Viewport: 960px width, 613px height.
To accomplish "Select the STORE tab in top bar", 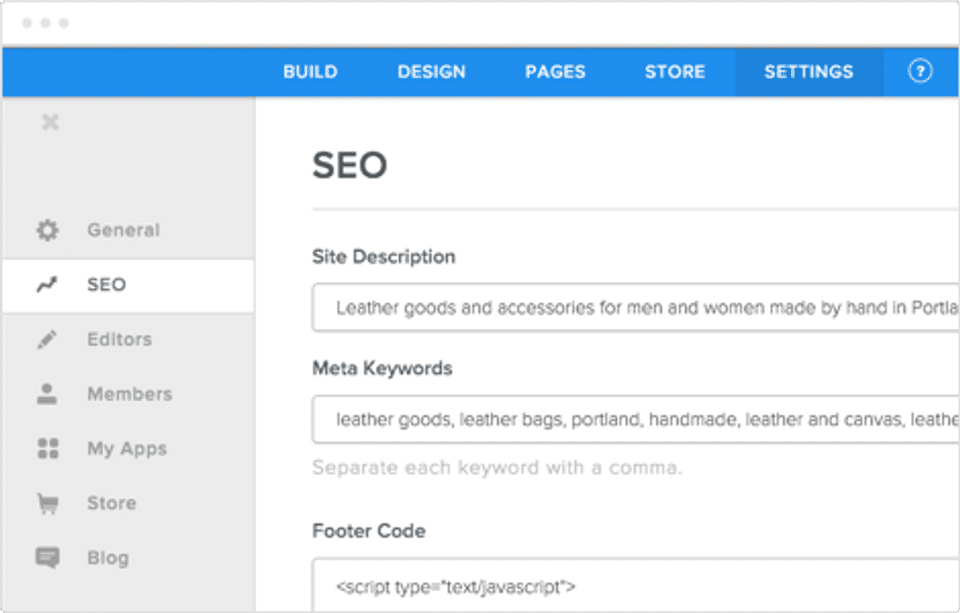I will click(675, 72).
